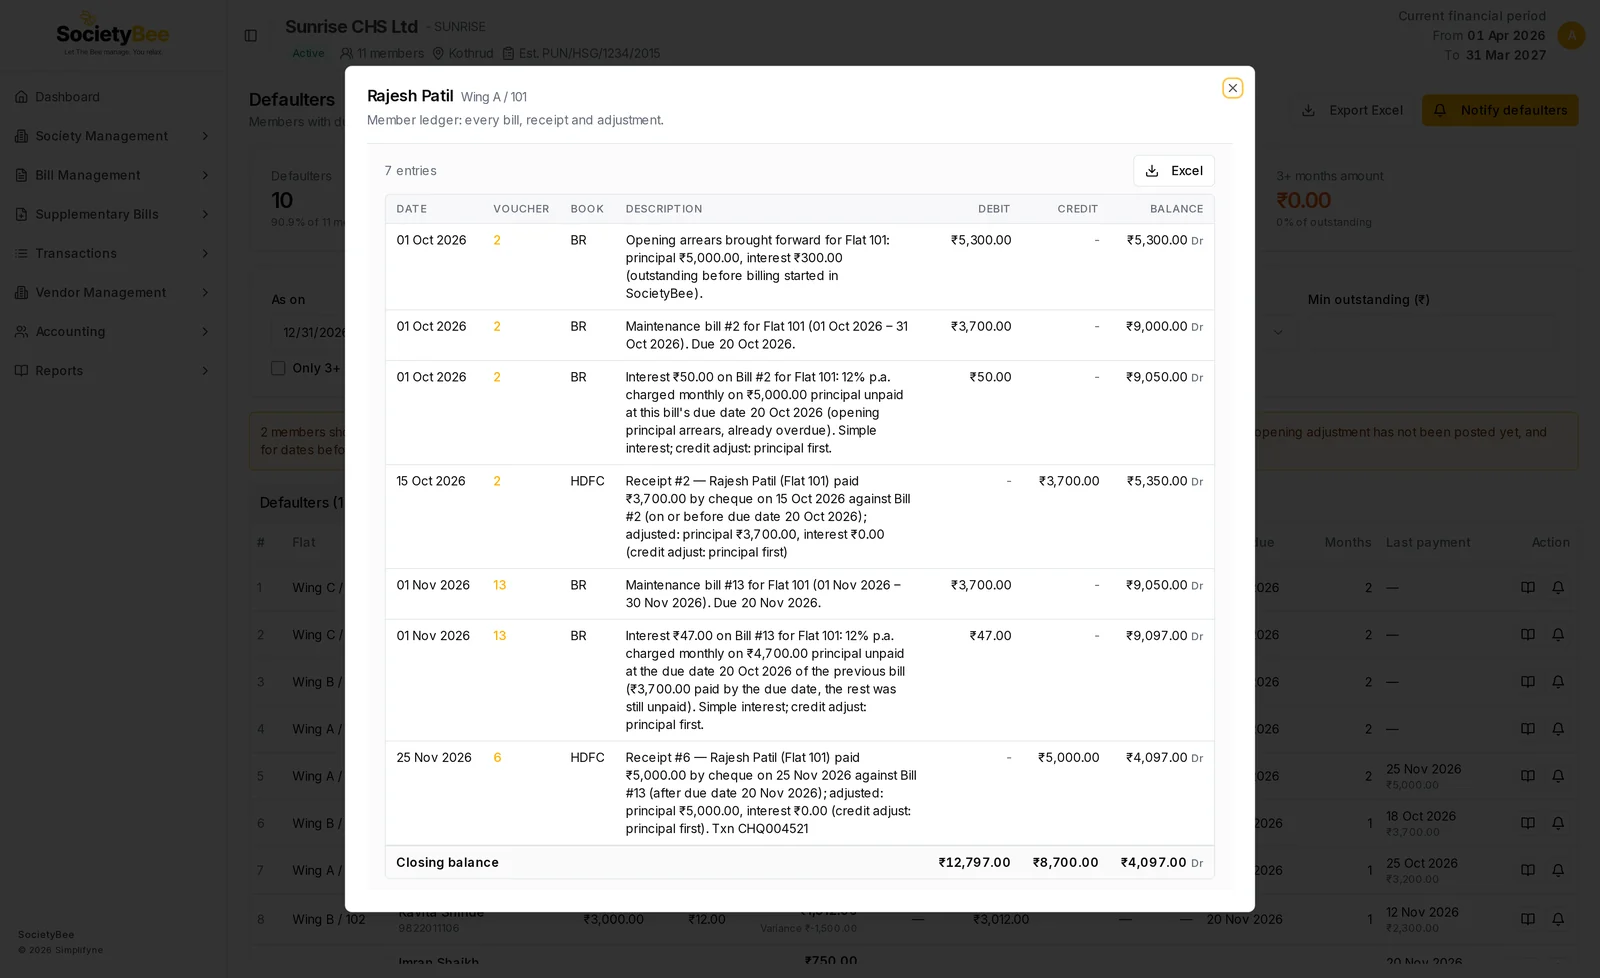Open voucher 2 on opening arrears row
The image size is (1600, 978).
(497, 240)
